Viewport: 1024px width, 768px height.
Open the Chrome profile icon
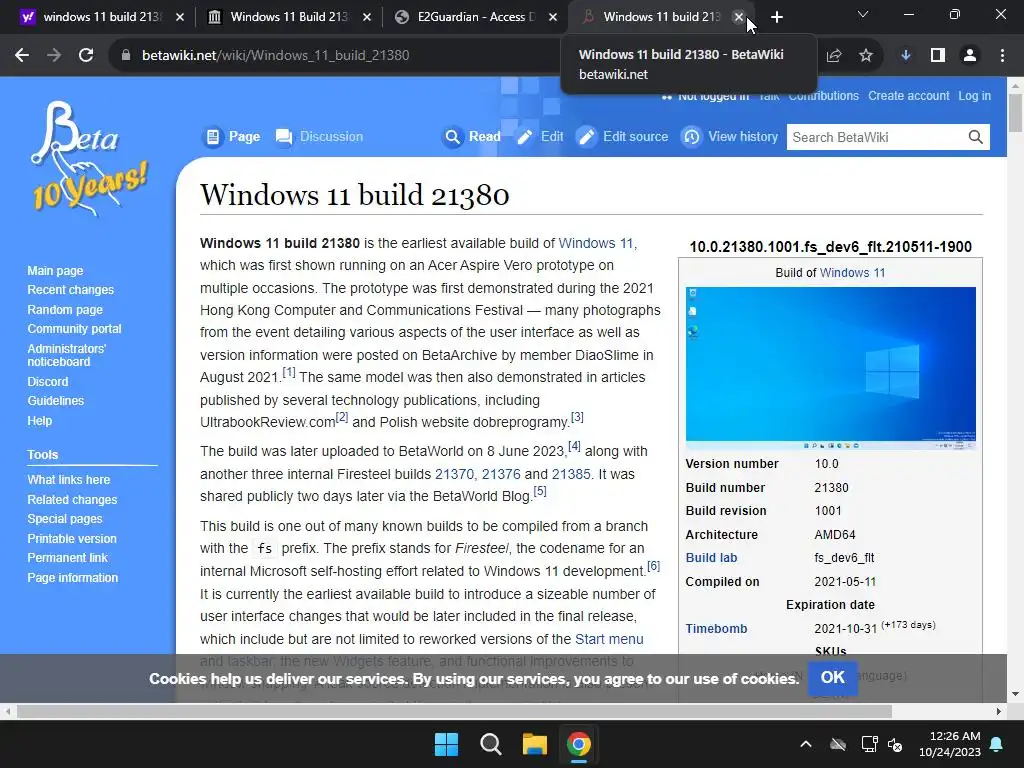[x=970, y=56]
